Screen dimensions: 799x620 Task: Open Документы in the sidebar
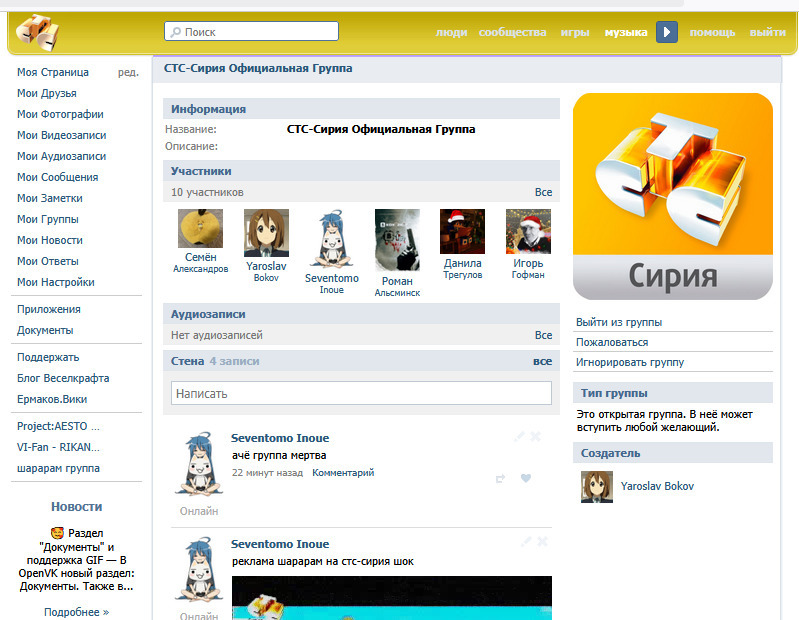(45, 330)
